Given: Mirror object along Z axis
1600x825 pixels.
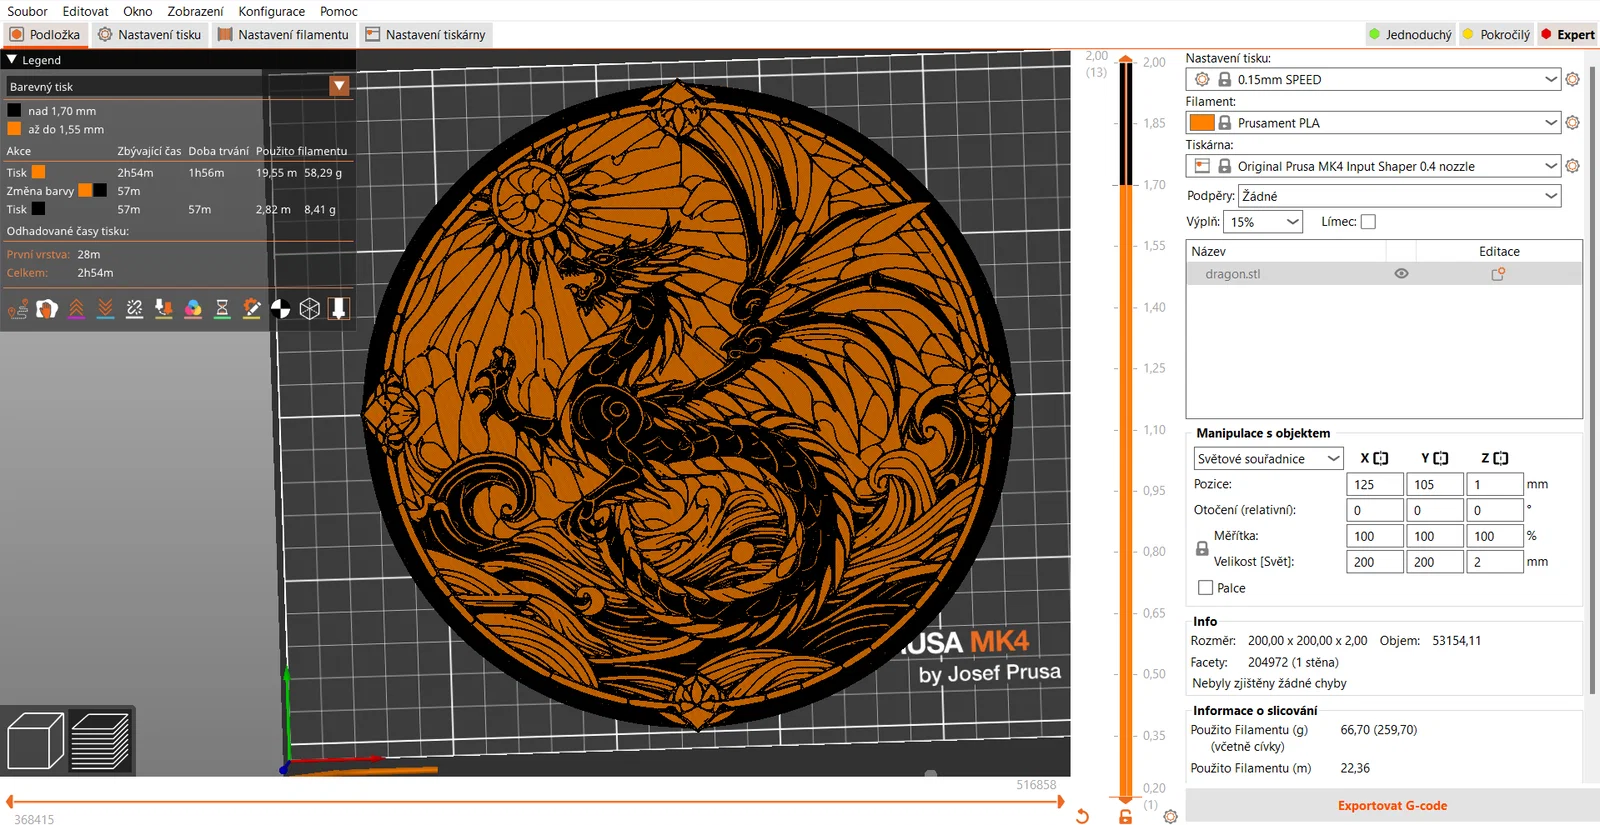Looking at the screenshot, I should click(1501, 458).
